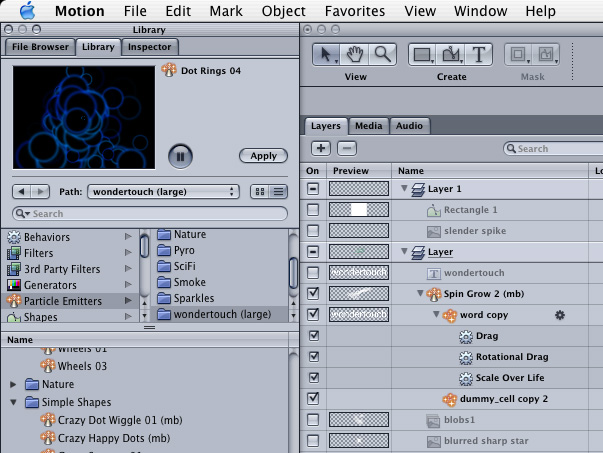Open the File menu

point(135,11)
